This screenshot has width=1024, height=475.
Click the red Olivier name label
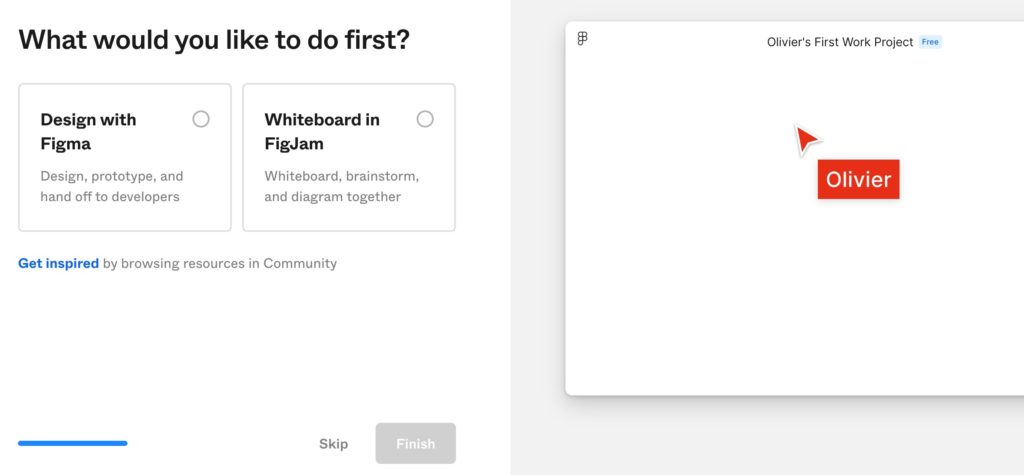pyautogui.click(x=858, y=180)
